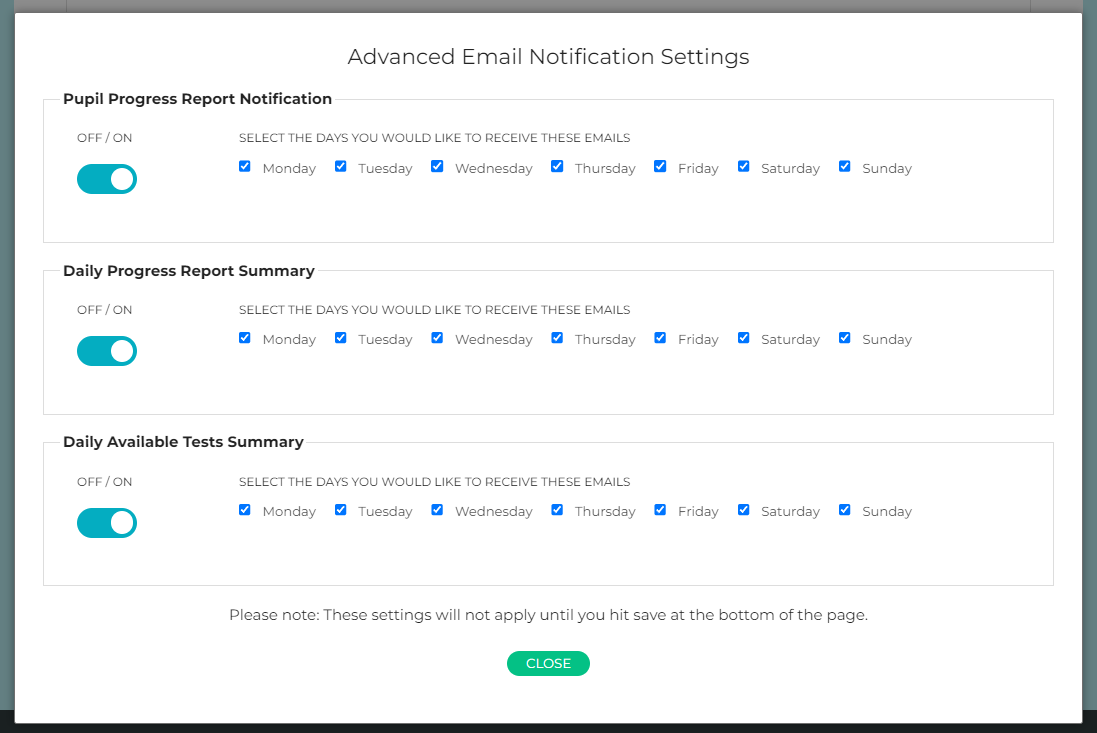Uncheck Tuesday under Daily Available Tests Summary
This screenshot has width=1097, height=733.
pyautogui.click(x=340, y=509)
